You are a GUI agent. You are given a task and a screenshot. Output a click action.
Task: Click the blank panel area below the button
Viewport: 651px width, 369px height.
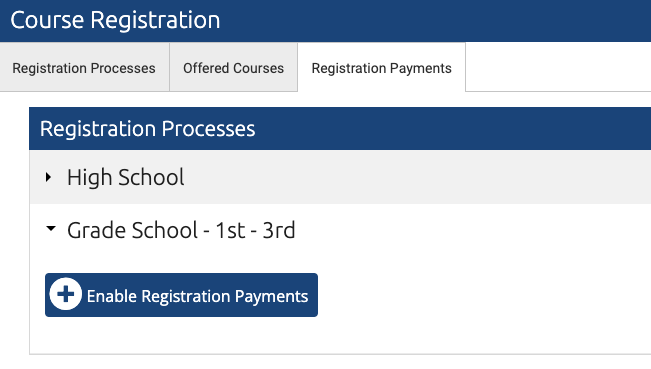pyautogui.click(x=340, y=335)
